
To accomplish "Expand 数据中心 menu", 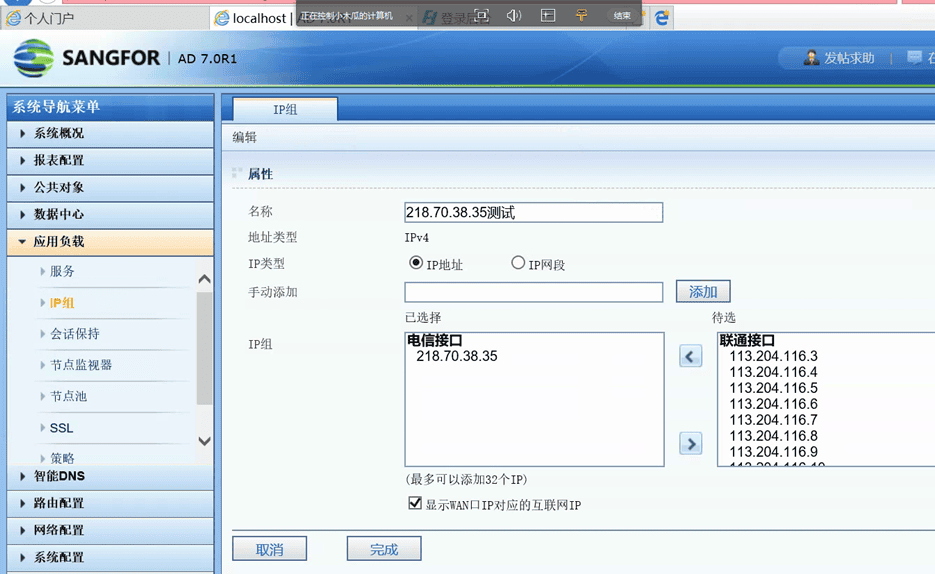I will [110, 214].
